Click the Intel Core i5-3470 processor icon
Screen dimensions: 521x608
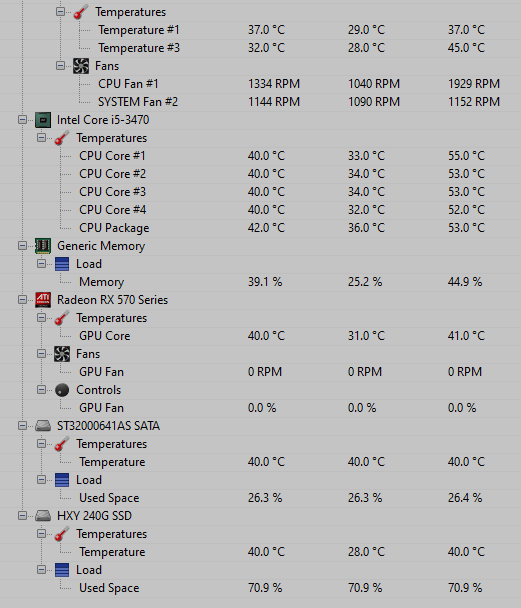click(43, 120)
